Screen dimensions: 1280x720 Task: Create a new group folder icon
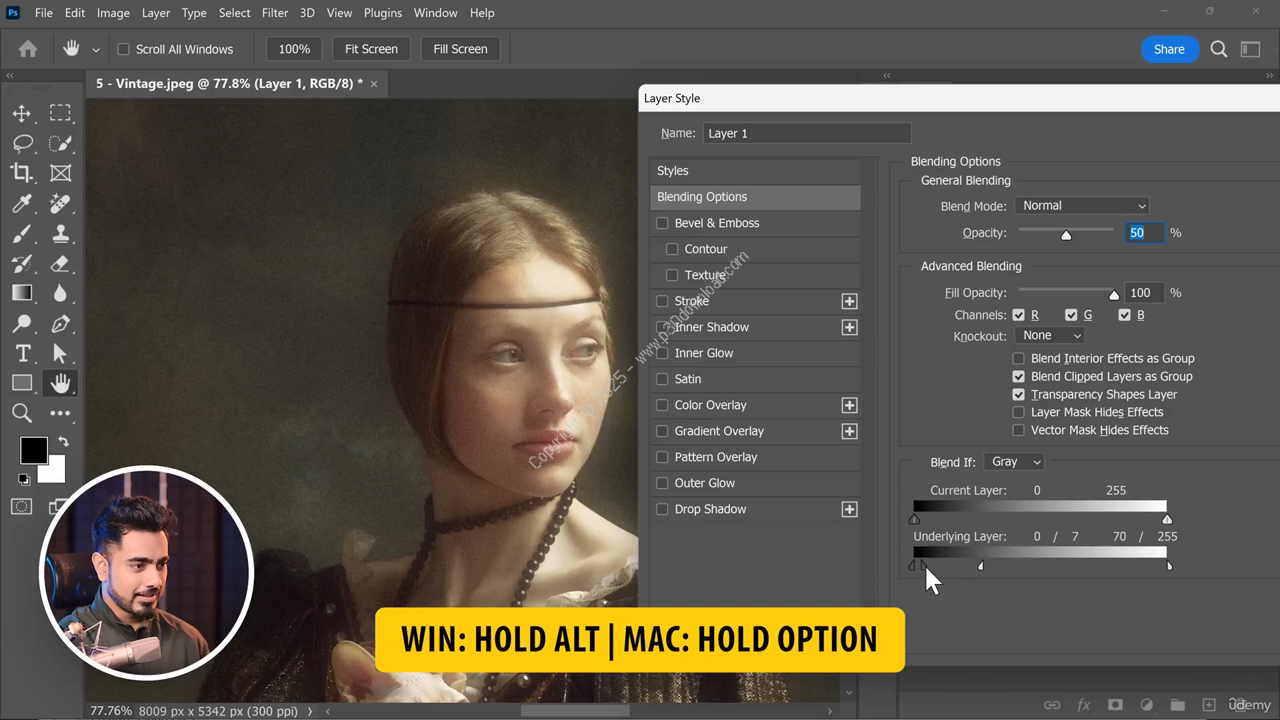1178,705
